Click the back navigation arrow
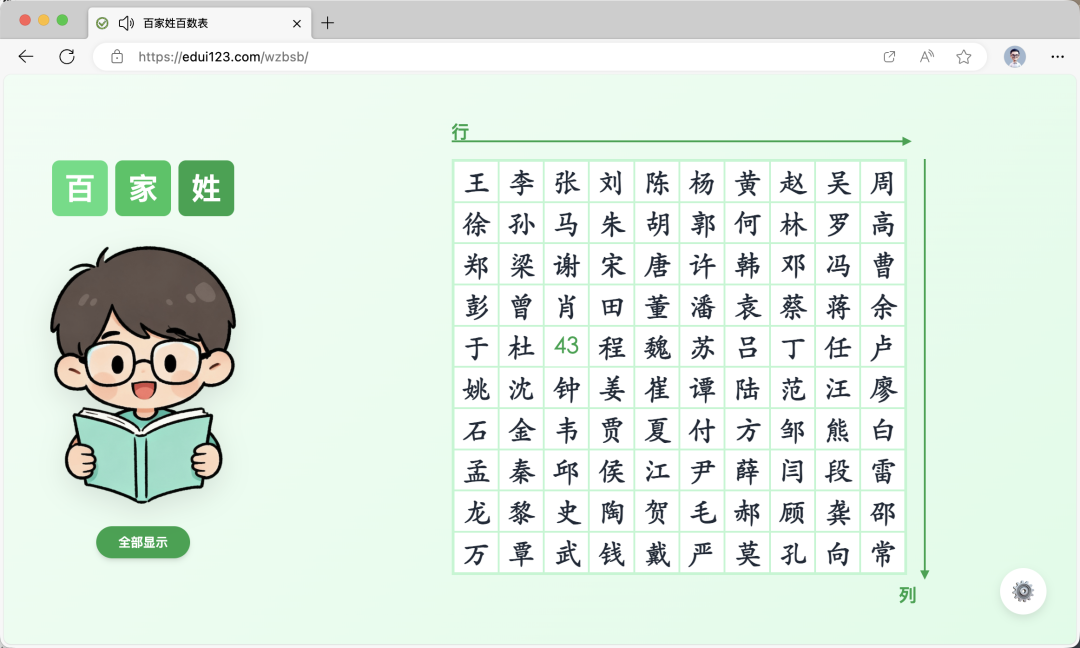Image resolution: width=1080 pixels, height=648 pixels. coord(26,57)
